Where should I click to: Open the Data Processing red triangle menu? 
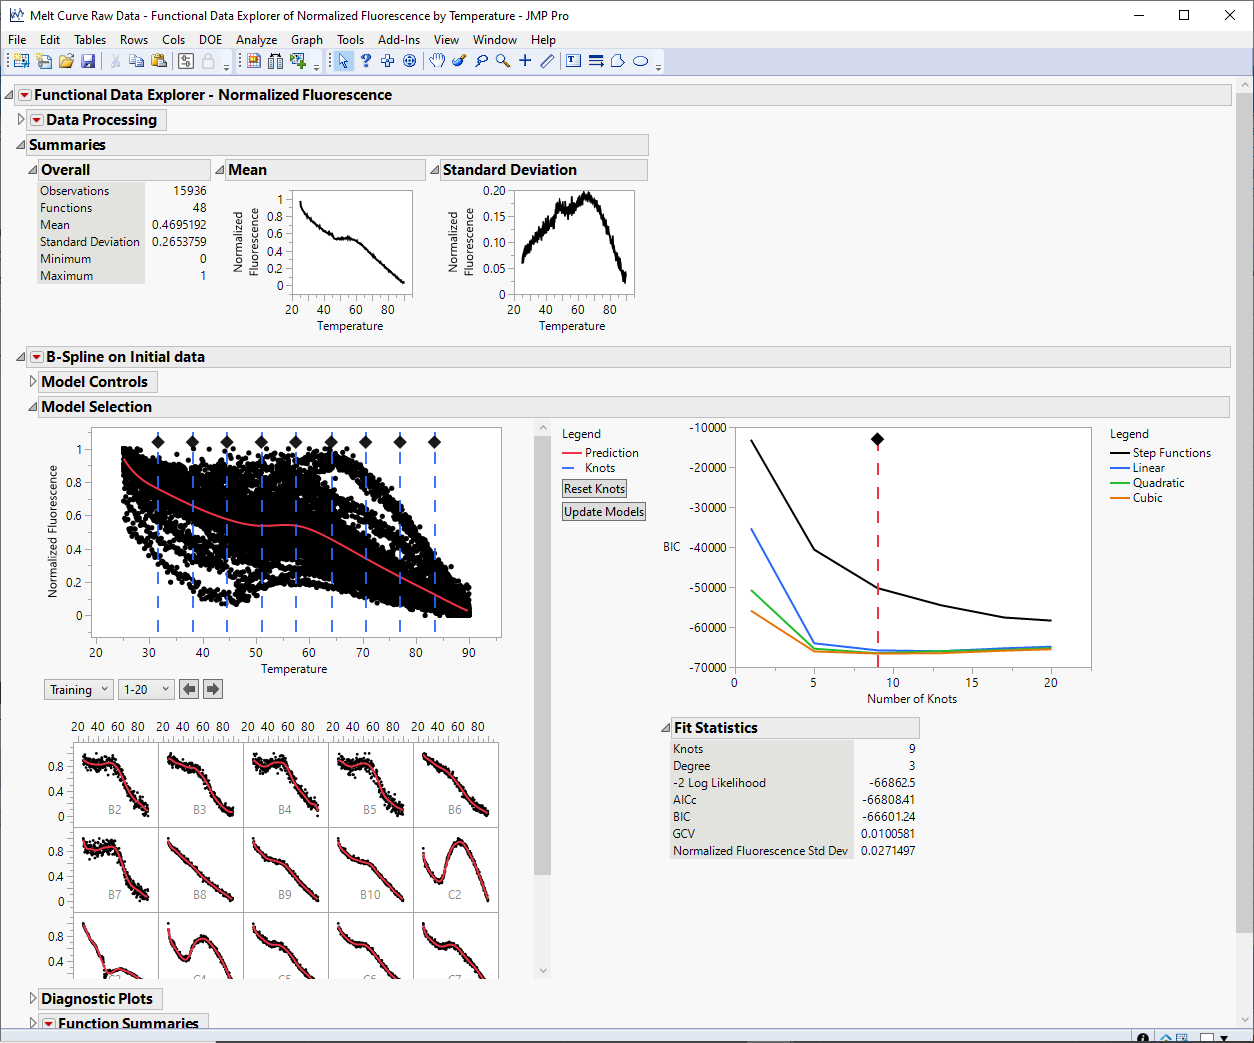click(x=36, y=119)
